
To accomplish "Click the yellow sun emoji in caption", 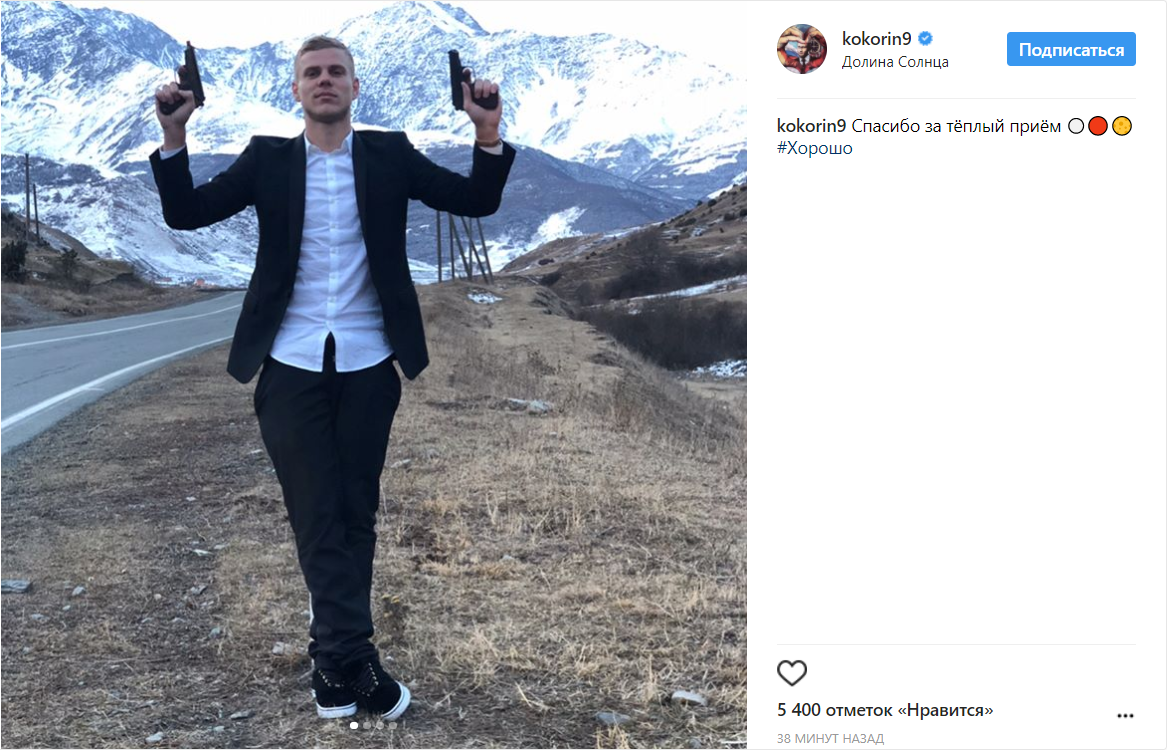I will (x=1122, y=126).
